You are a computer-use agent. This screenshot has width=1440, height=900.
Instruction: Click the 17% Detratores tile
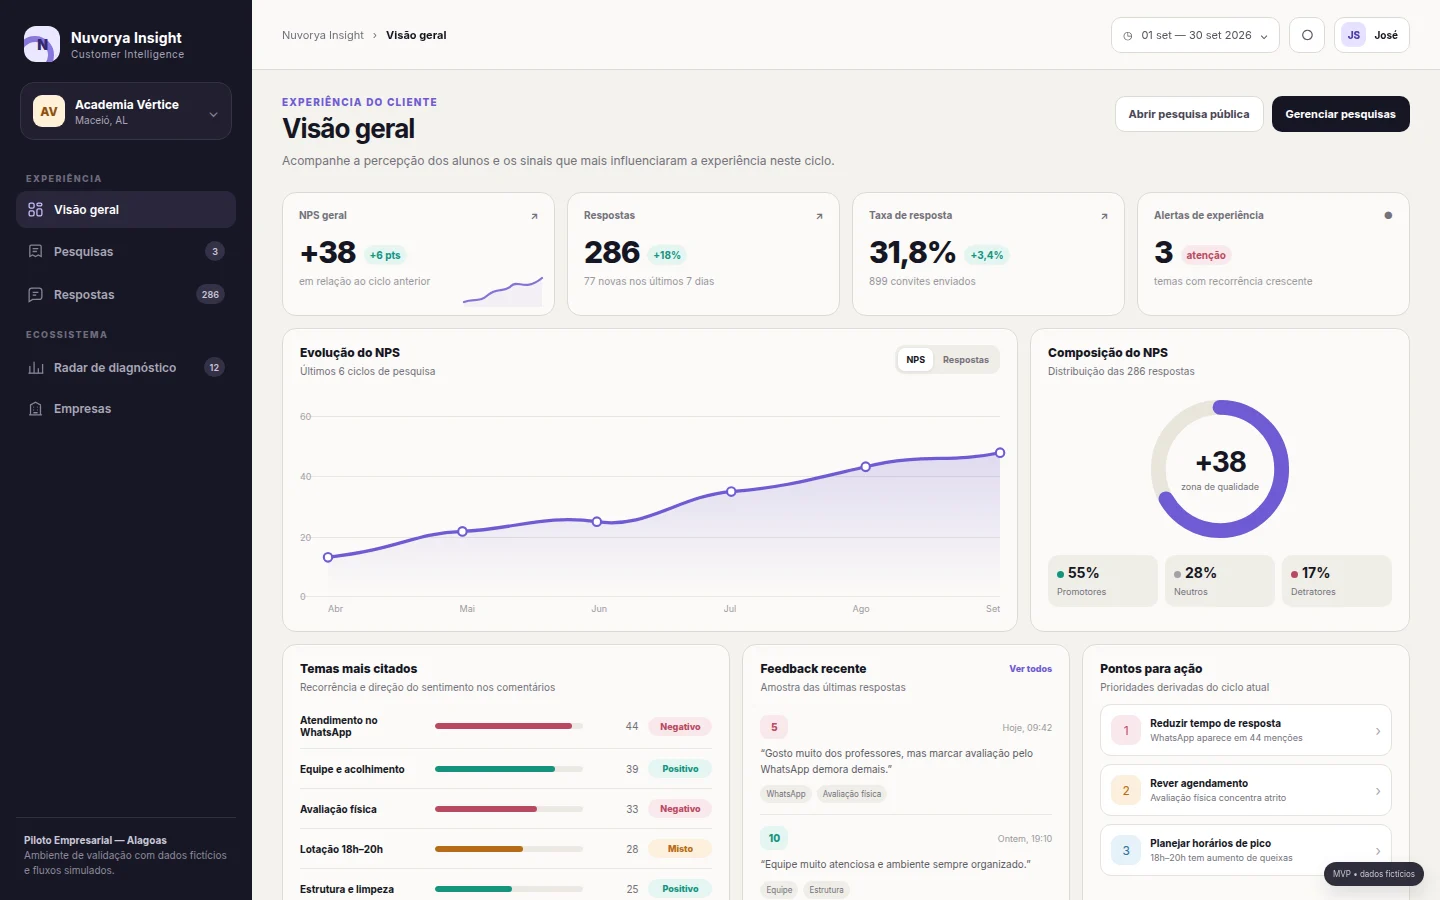pos(1337,581)
